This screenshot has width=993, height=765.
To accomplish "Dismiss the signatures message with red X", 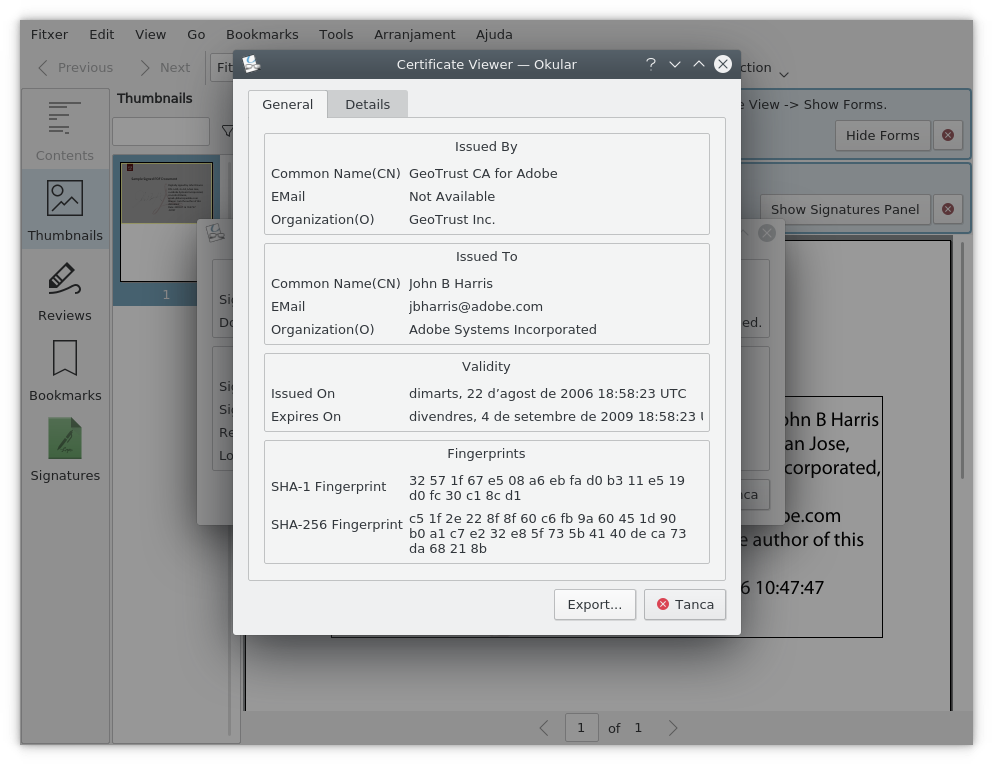I will 947,209.
